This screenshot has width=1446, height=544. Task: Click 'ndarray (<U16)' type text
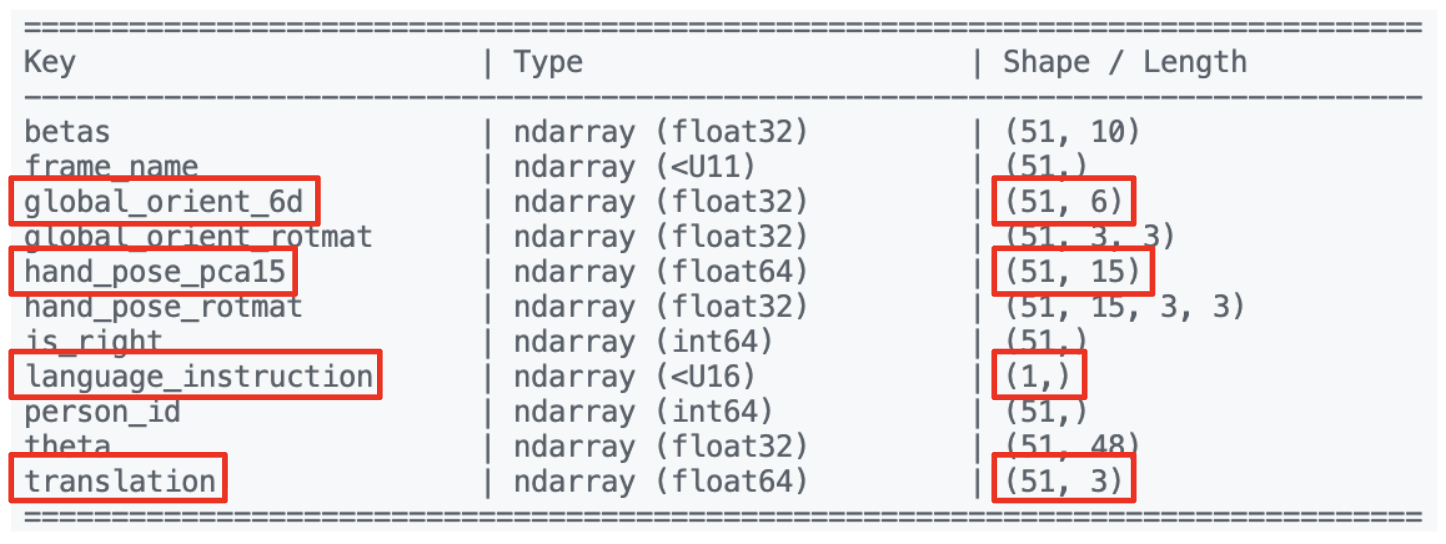click(635, 376)
